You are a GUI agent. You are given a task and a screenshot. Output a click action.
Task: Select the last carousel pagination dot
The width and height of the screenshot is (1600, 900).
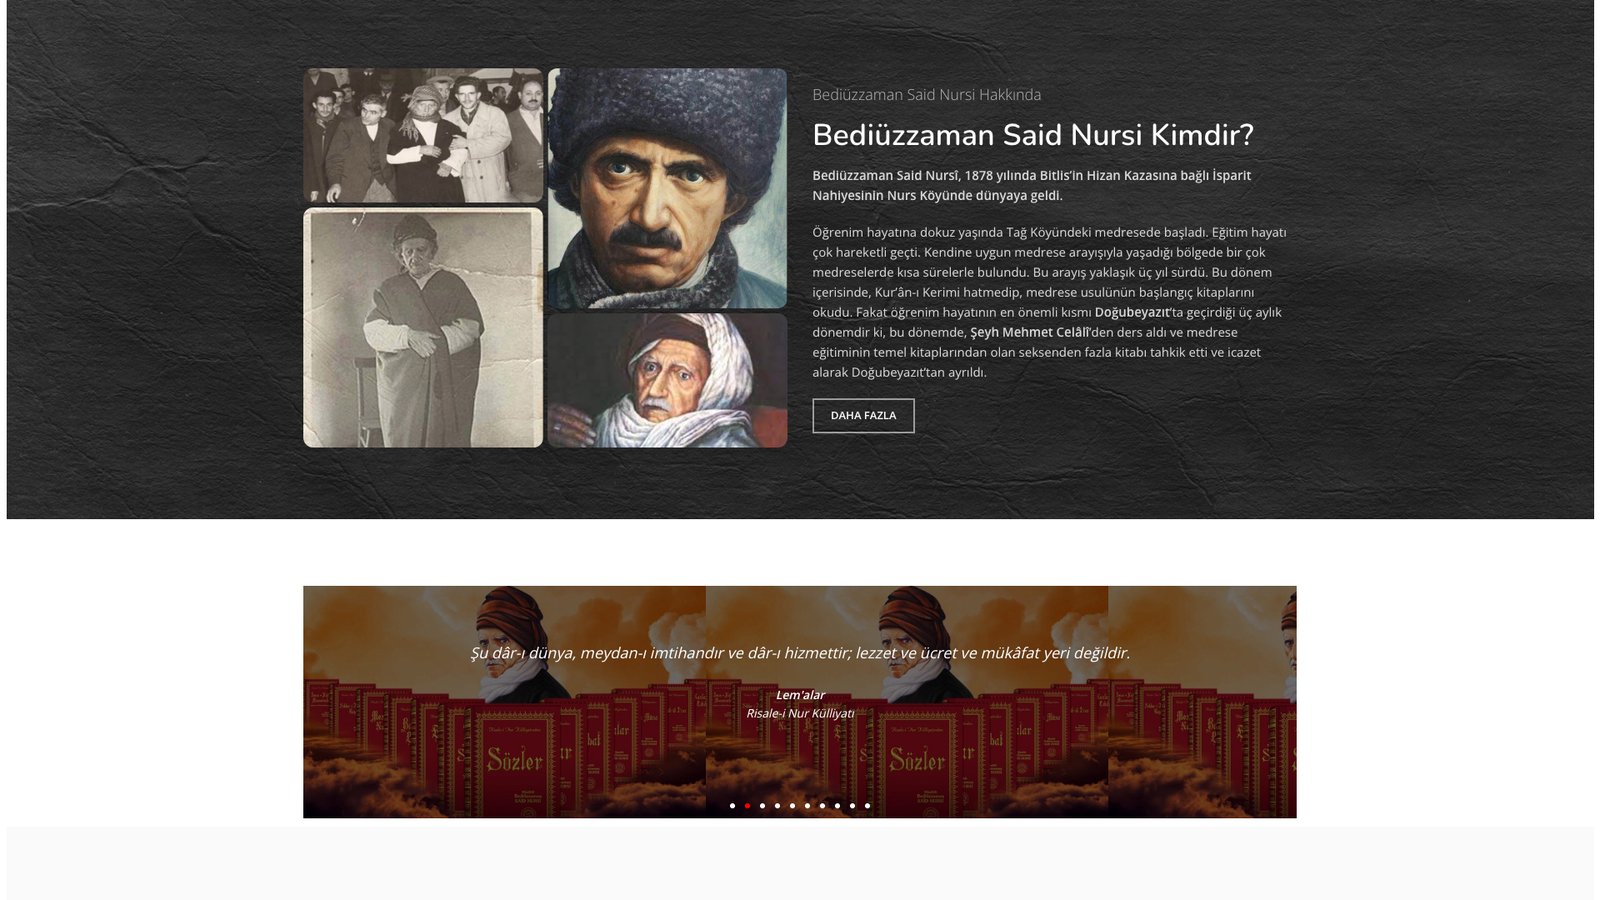tap(867, 805)
